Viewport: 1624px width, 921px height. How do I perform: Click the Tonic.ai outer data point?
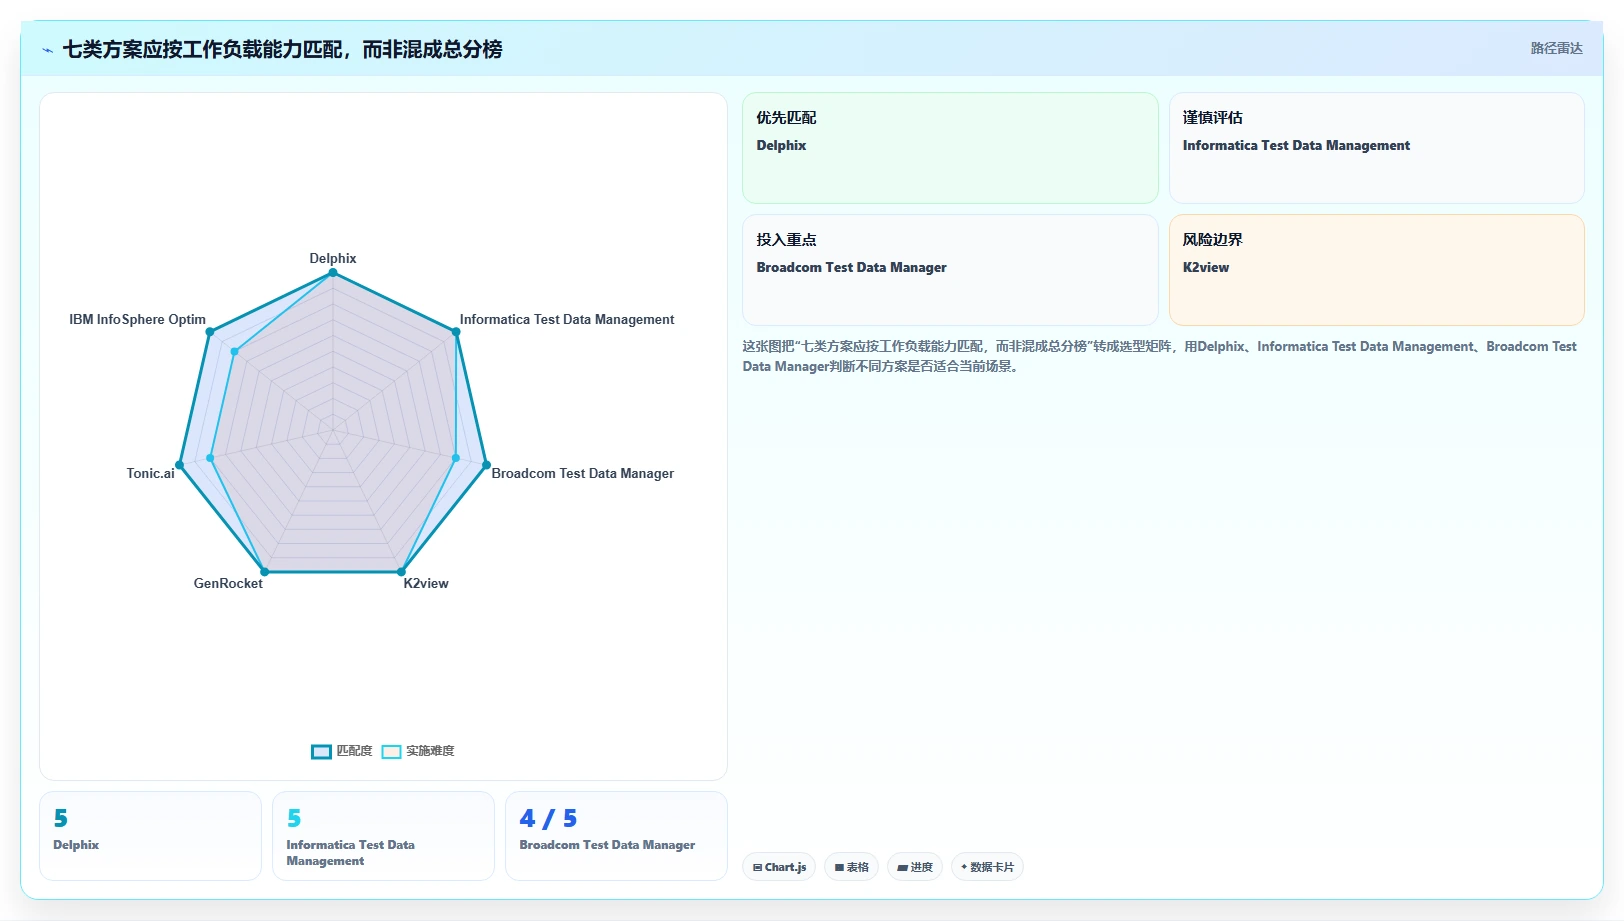pos(180,465)
